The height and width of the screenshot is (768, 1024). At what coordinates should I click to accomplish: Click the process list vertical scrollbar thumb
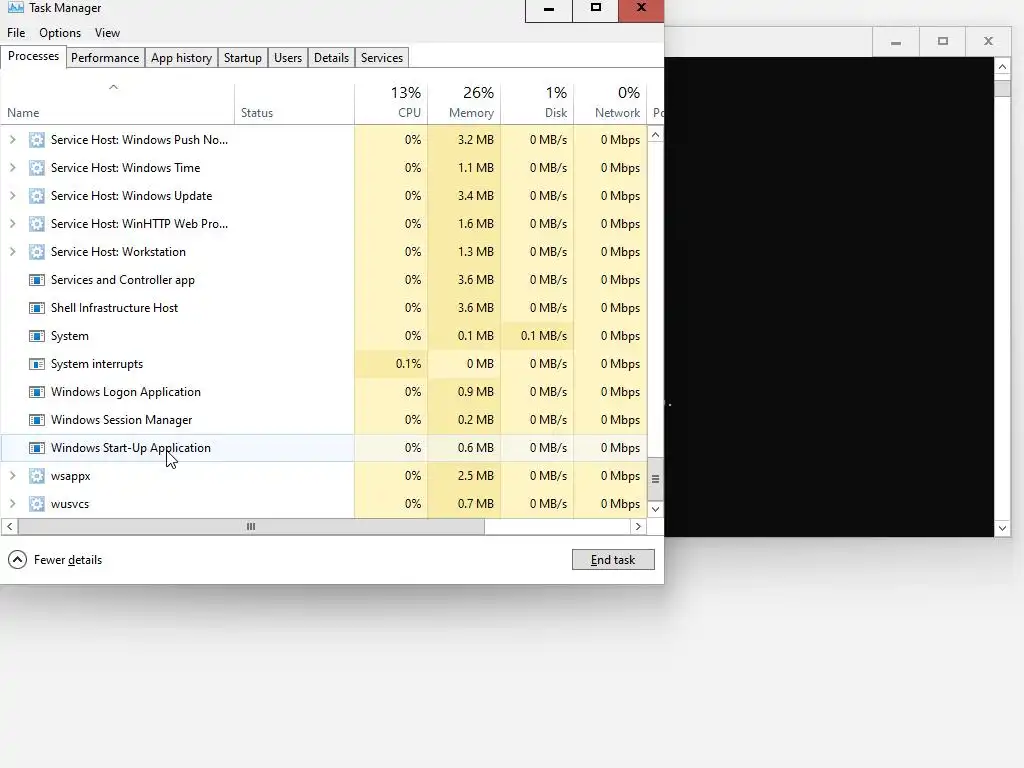(x=656, y=479)
